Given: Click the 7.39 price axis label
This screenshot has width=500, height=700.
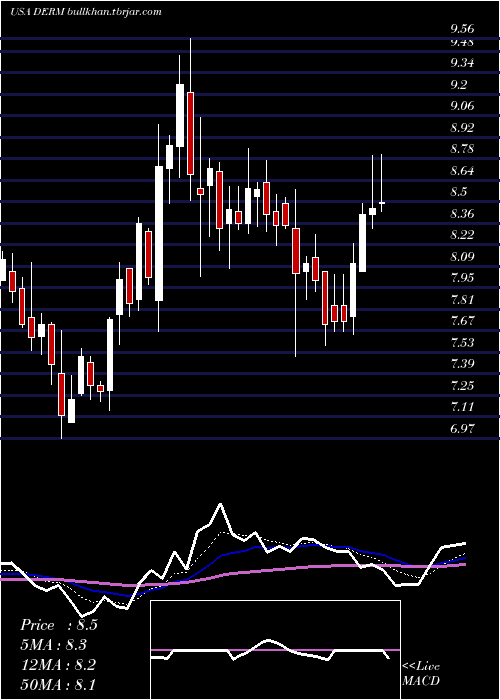Looking at the screenshot, I should pyautogui.click(x=462, y=364).
